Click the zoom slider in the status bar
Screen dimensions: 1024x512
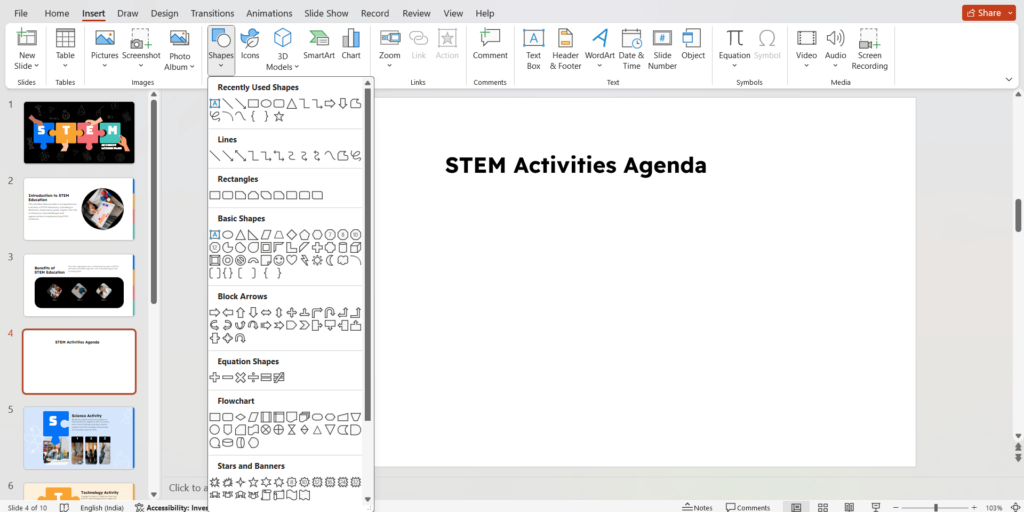pos(935,507)
